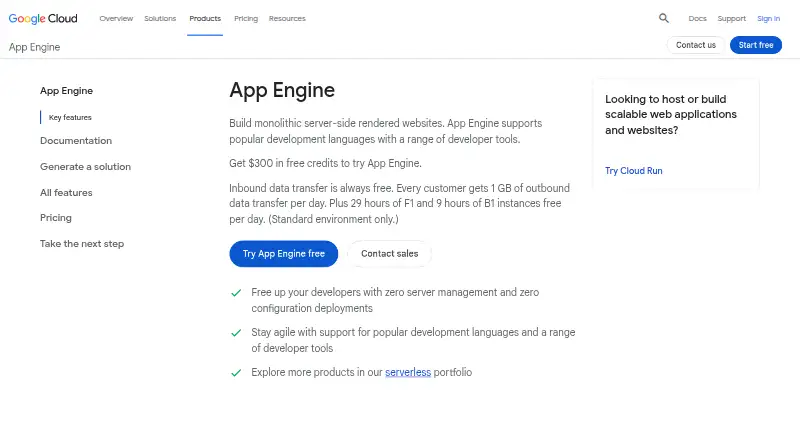The image size is (800, 440).
Task: Open the serverless portfolio link
Action: click(x=408, y=372)
